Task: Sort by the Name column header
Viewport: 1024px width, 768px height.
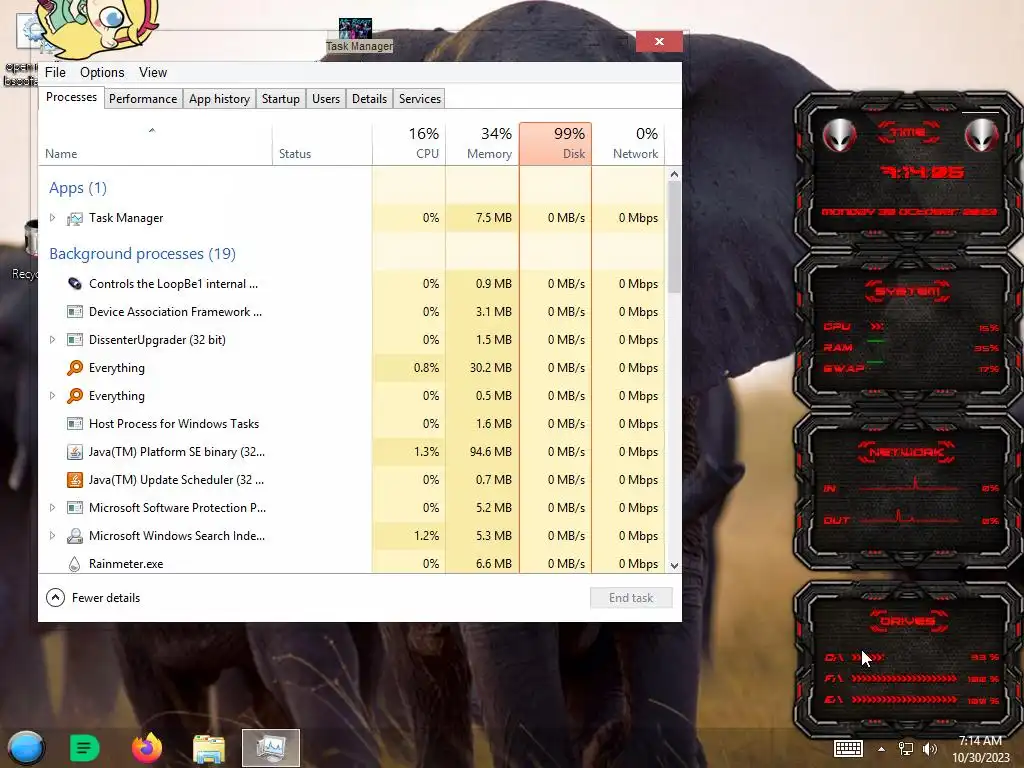Action: coord(155,144)
